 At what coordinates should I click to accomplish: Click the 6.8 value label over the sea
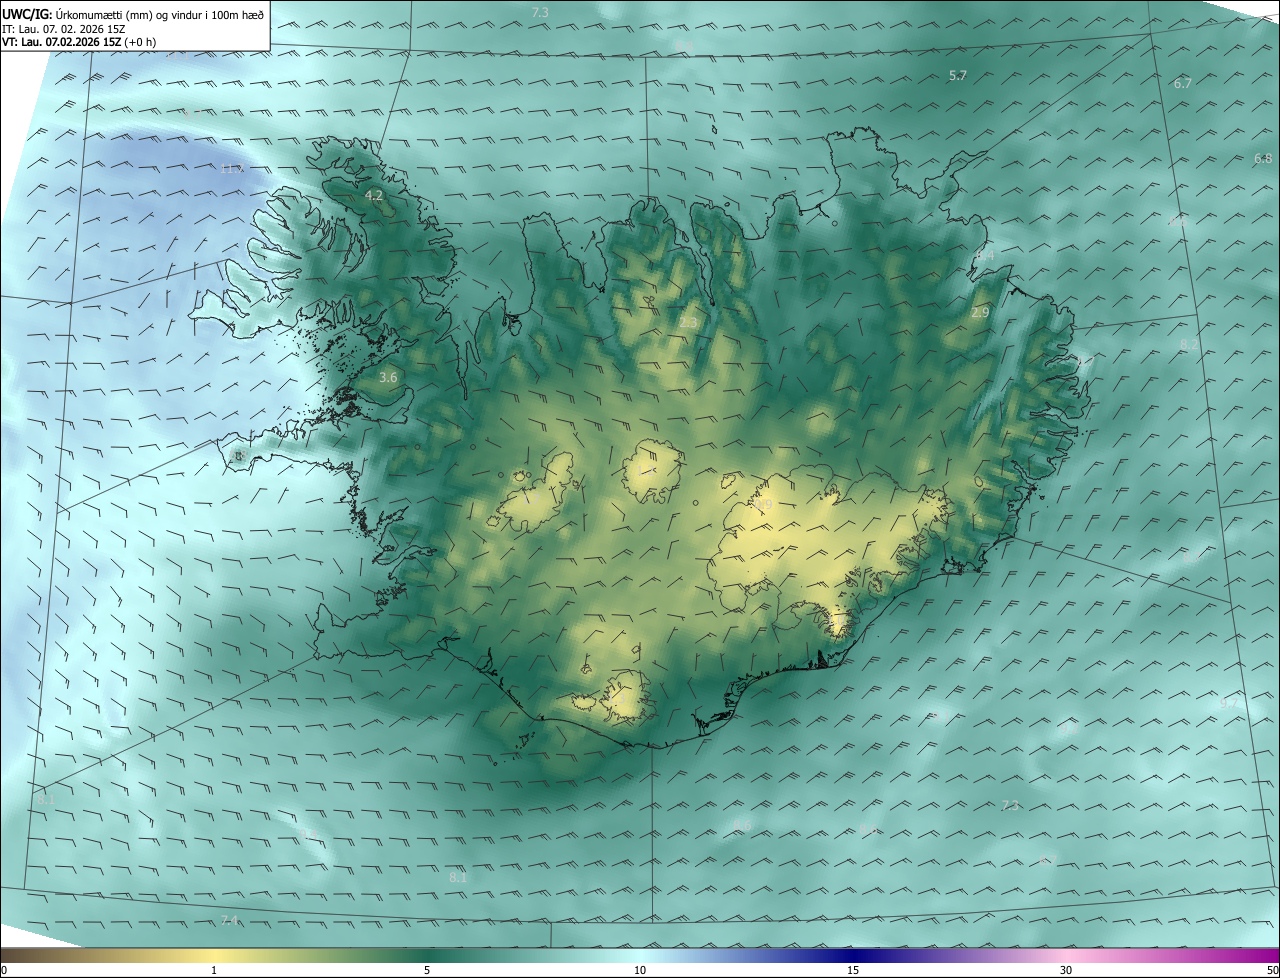coord(1263,159)
